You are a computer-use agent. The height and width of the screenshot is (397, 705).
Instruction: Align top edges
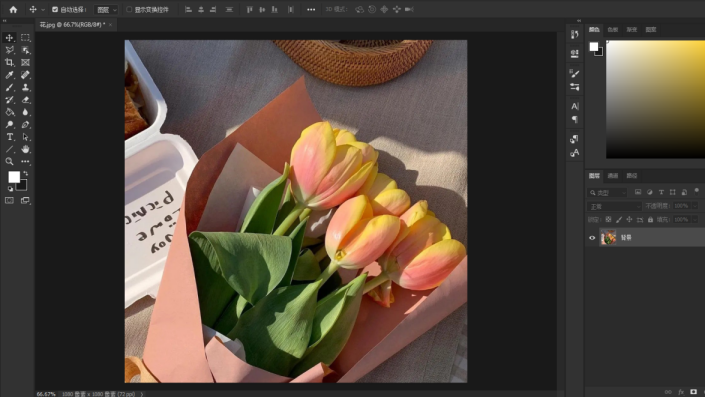point(250,9)
